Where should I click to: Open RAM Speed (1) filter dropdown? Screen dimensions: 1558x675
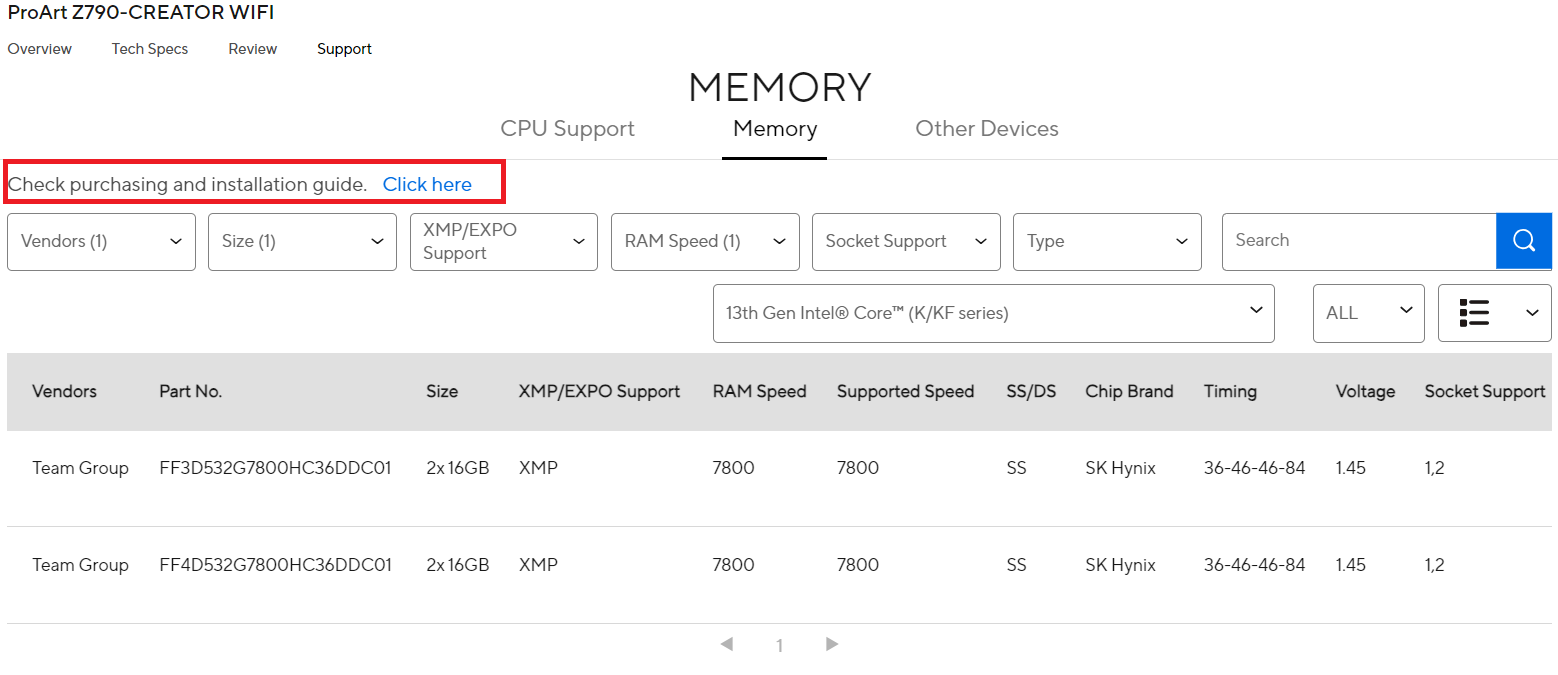coord(705,241)
